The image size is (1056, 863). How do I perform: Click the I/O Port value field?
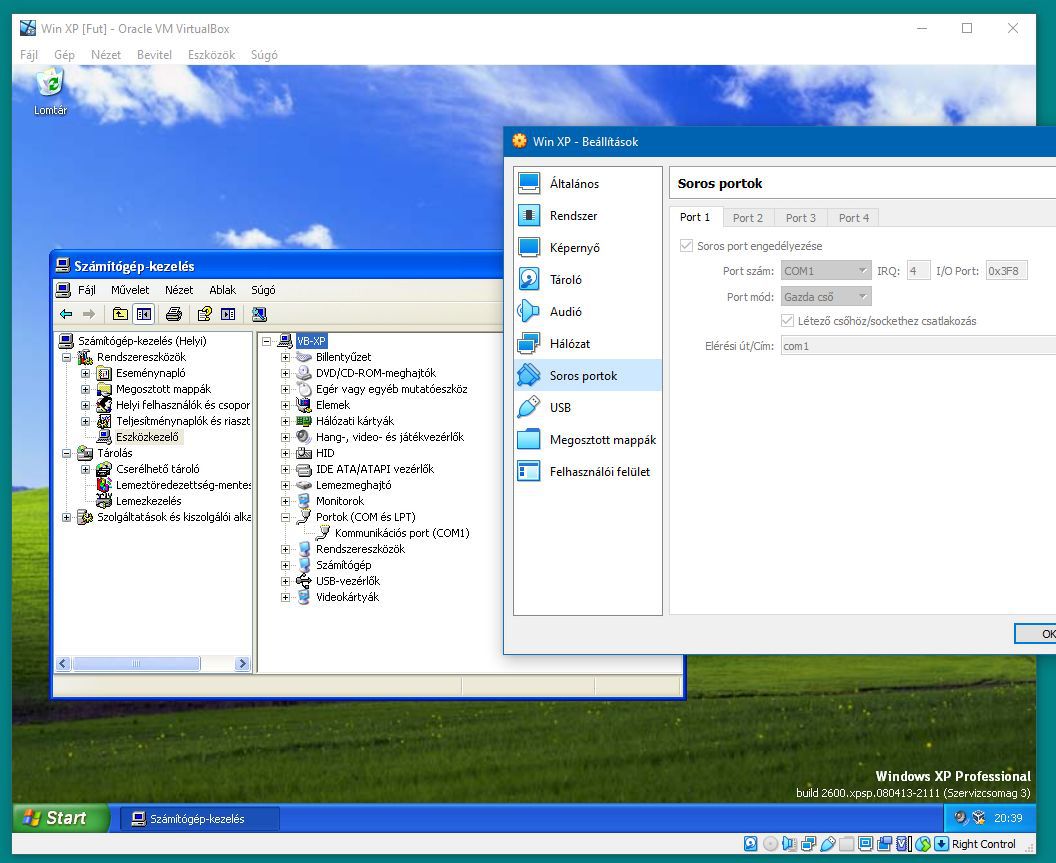1007,271
